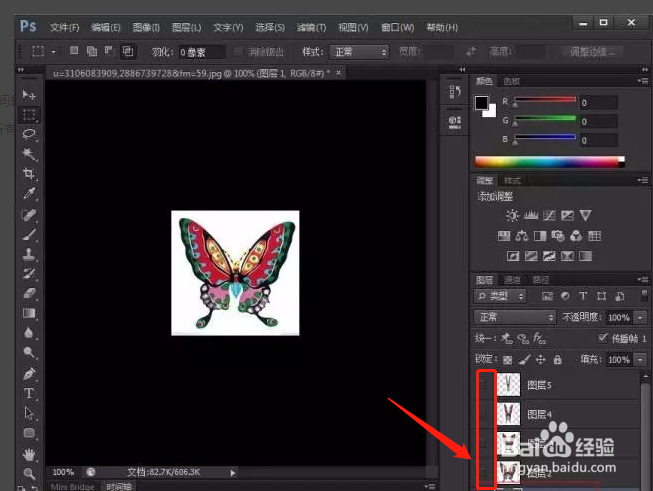Add a Color Balance adjustment (scales icon)
Screen dimensions: 653x491
tap(522, 236)
